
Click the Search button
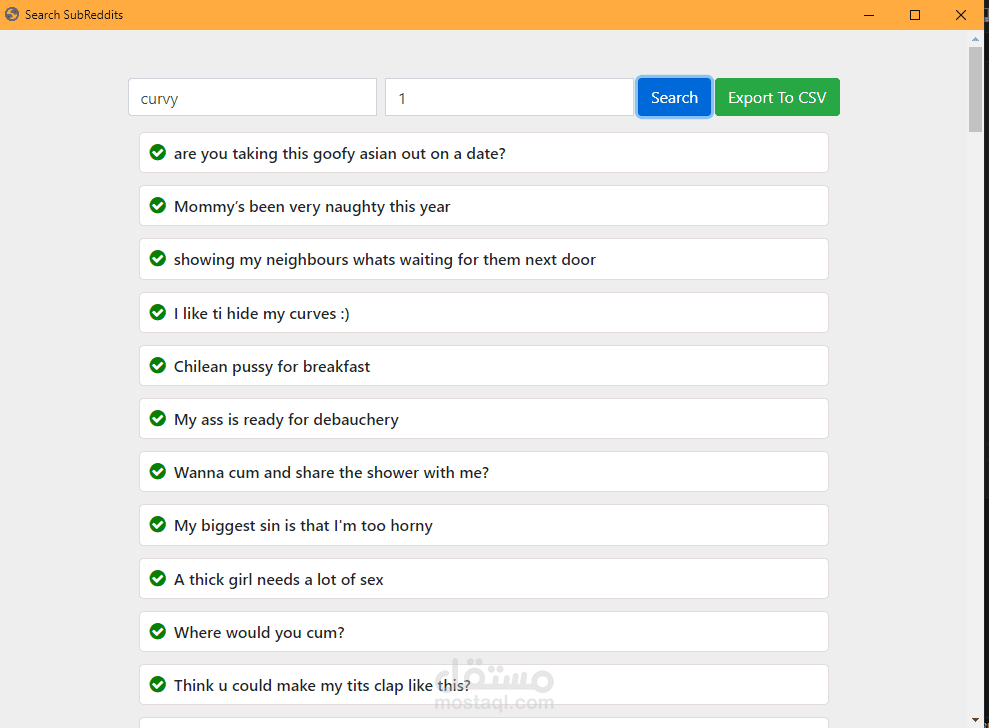(x=674, y=97)
